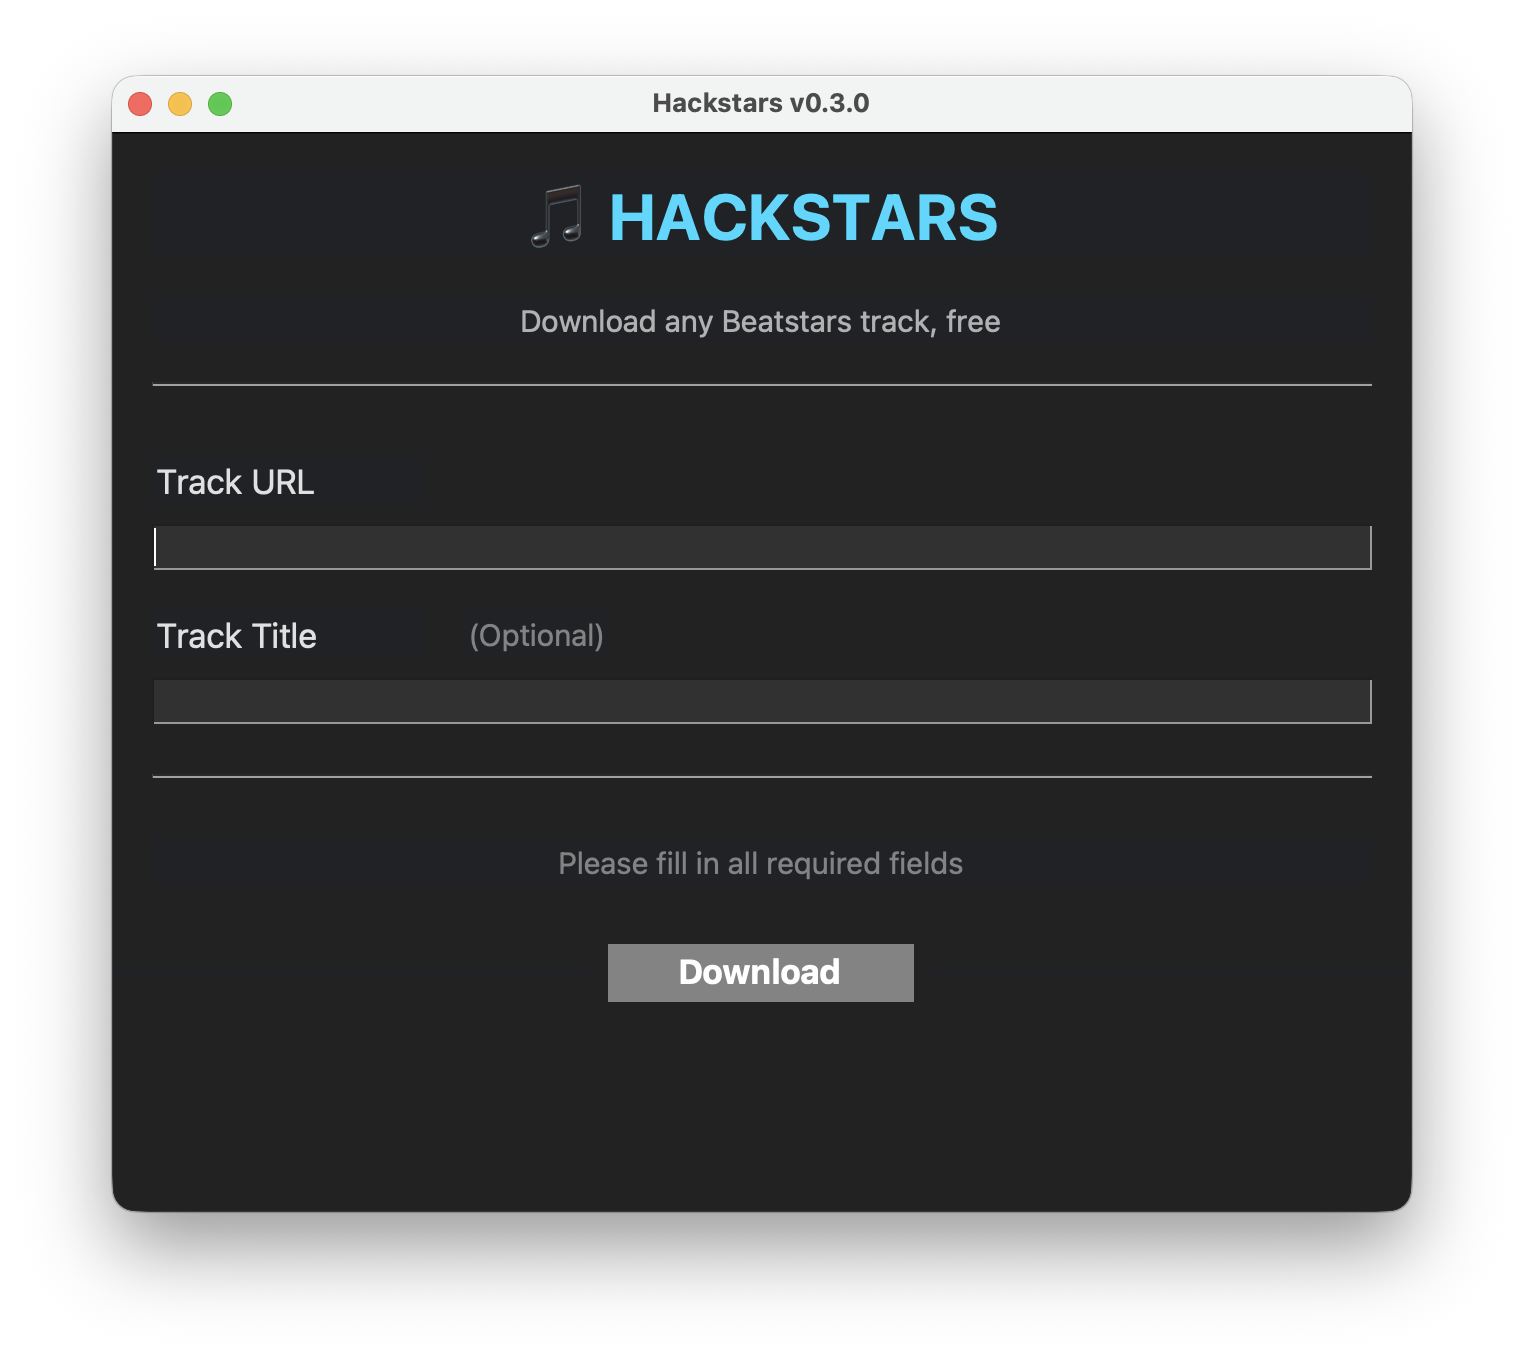1524x1360 pixels.
Task: Click the (Optional) hint text
Action: coord(537,636)
